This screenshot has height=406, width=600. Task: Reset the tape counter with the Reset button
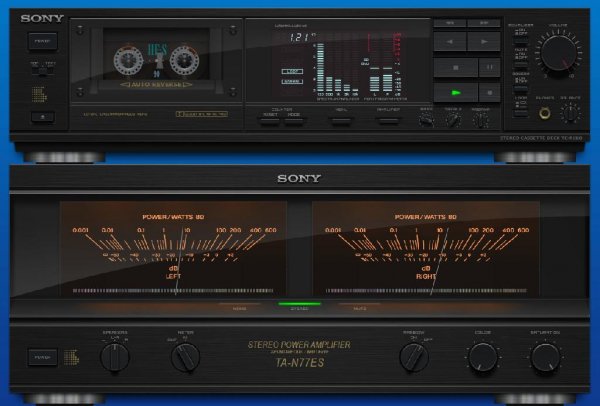(x=270, y=121)
